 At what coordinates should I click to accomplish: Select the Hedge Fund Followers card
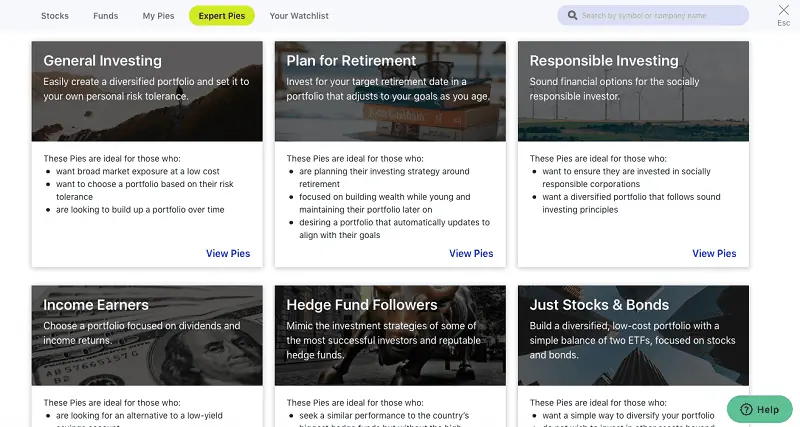coord(390,335)
